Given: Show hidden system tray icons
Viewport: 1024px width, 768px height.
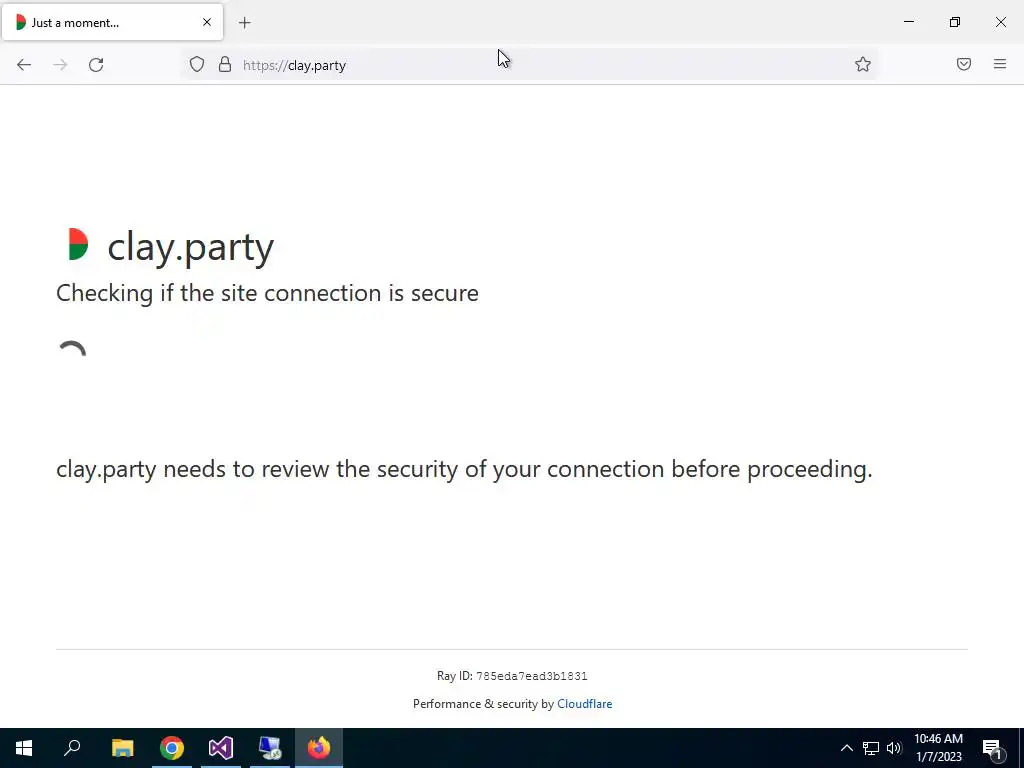Looking at the screenshot, I should coord(846,748).
